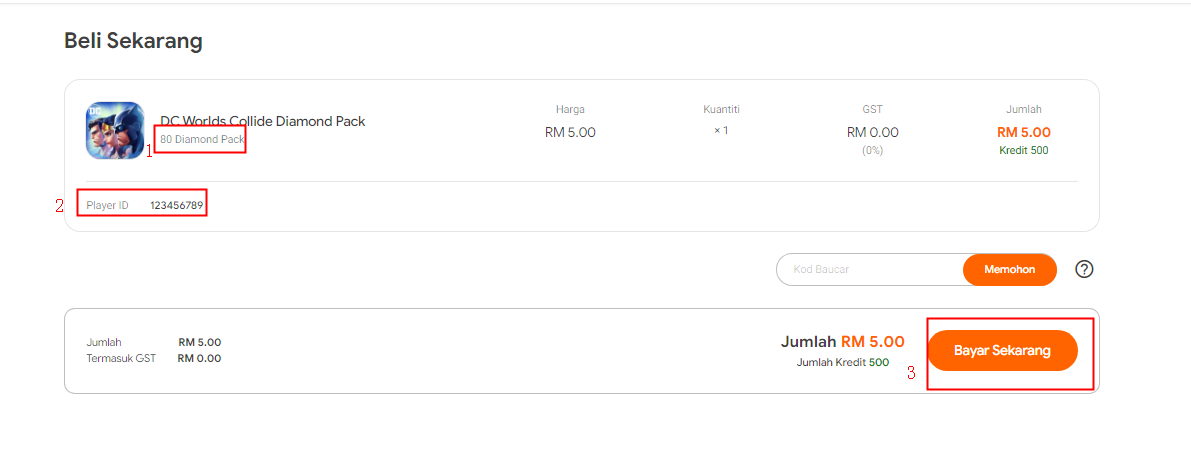Click the Player ID label
Viewport: 1191px width, 452px height.
coord(107,205)
